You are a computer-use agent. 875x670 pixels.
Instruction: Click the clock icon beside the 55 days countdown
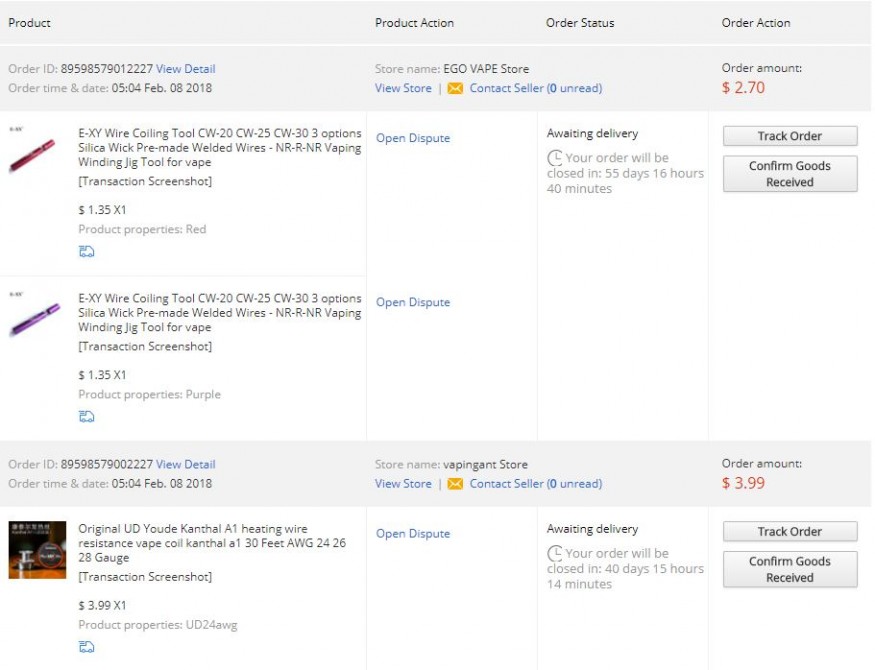[x=555, y=158]
